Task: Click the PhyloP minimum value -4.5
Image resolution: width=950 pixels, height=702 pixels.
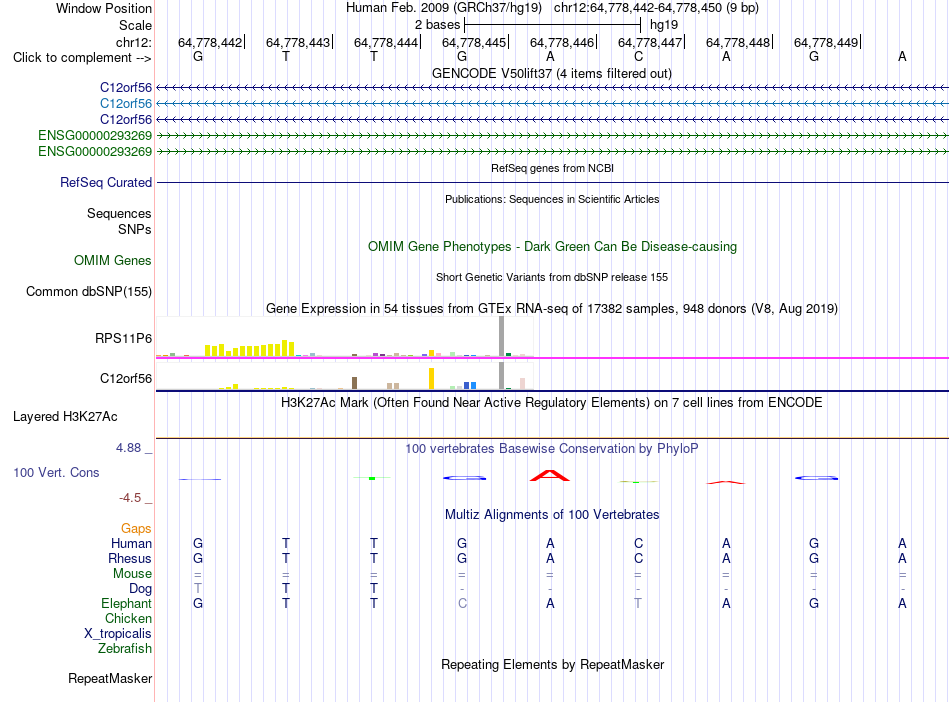Action: pos(130,498)
